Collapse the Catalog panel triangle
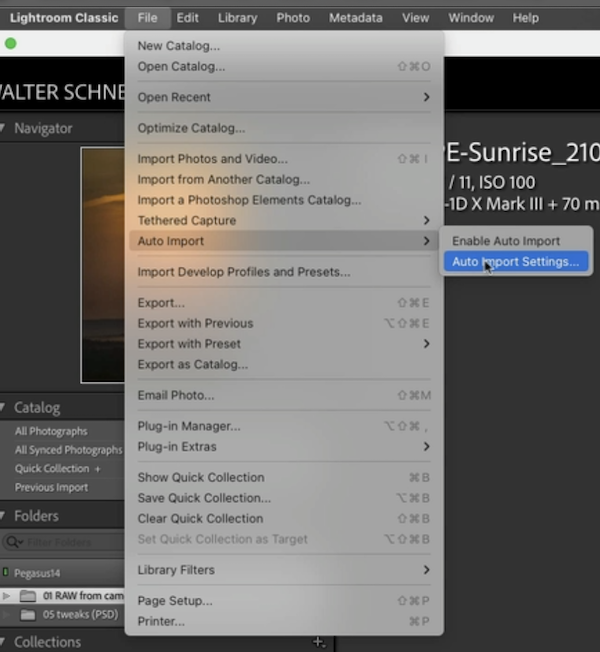The image size is (600, 652). point(5,408)
